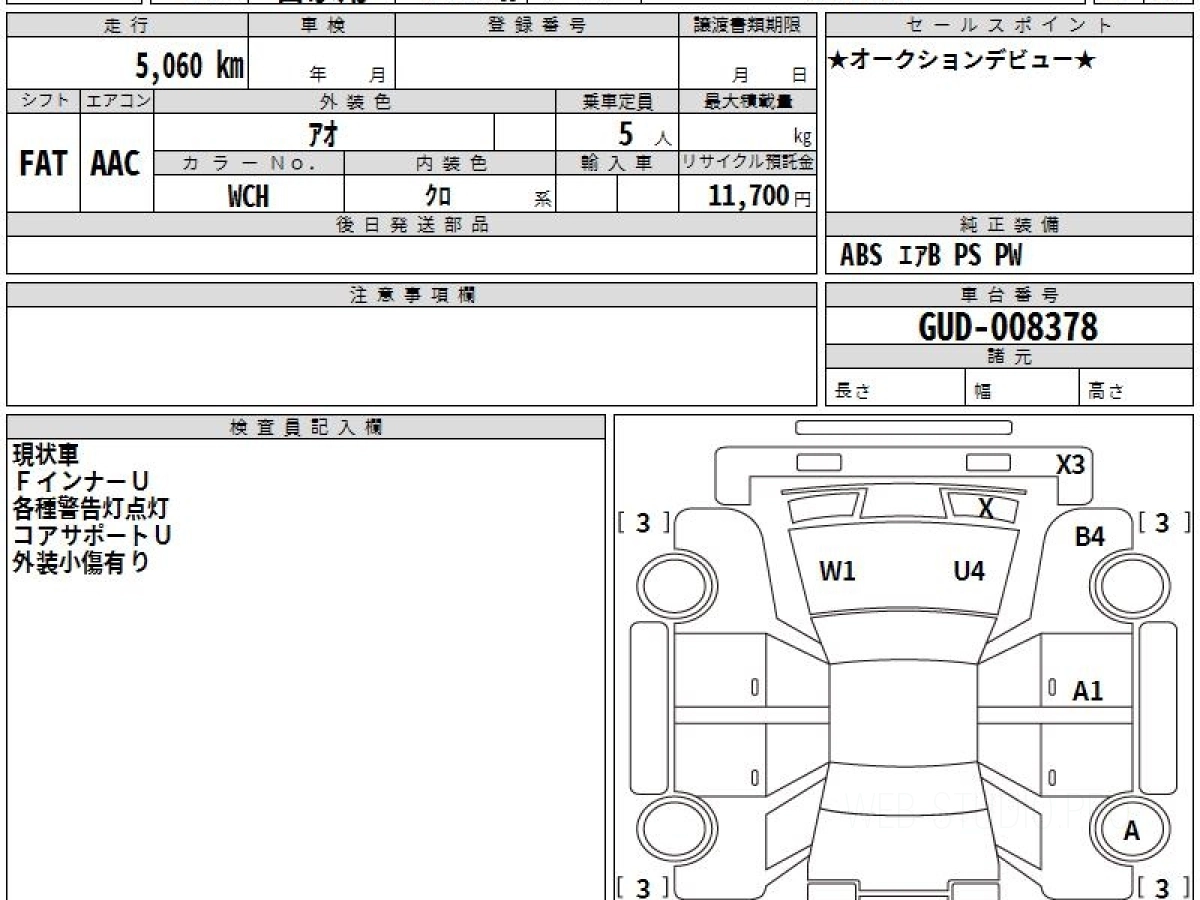Select the 最大積載量 header
This screenshot has height=900, width=1200.
(x=748, y=101)
